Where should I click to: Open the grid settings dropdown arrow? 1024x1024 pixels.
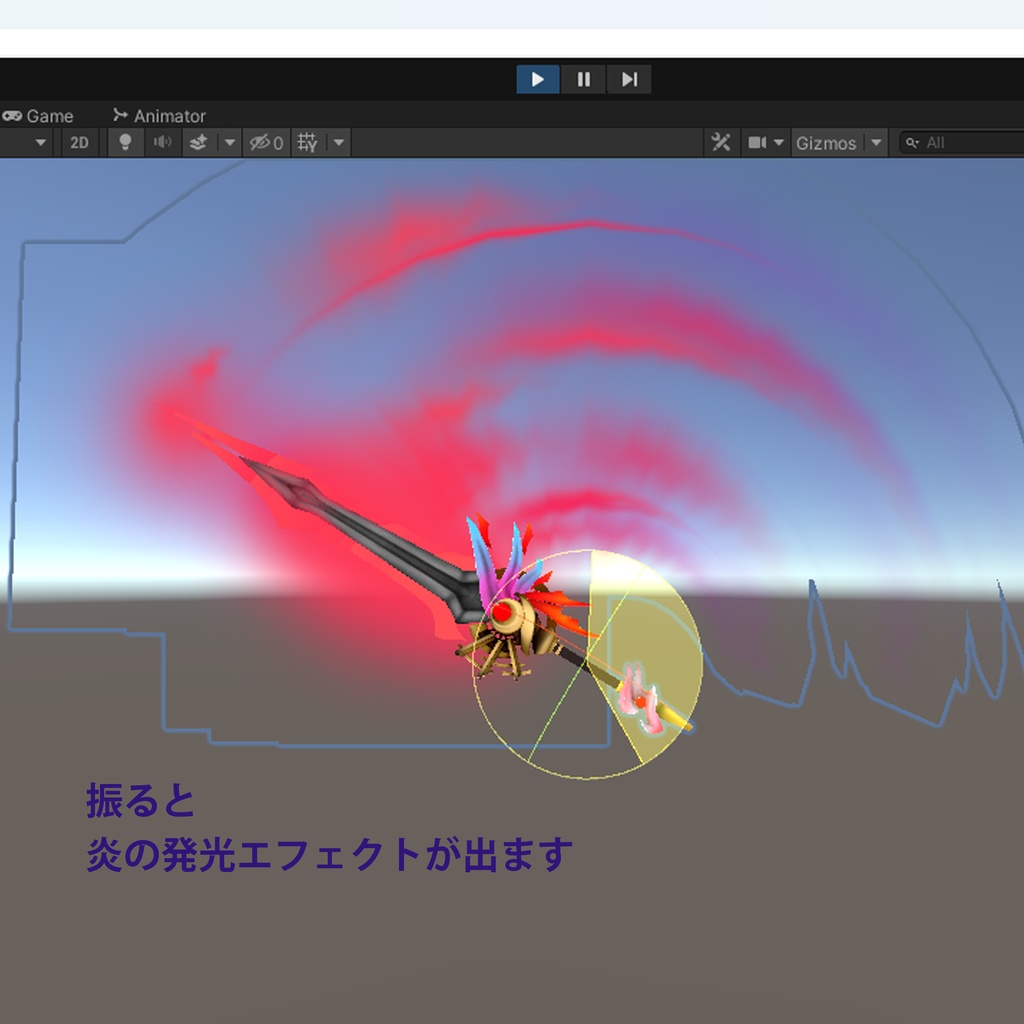336,142
